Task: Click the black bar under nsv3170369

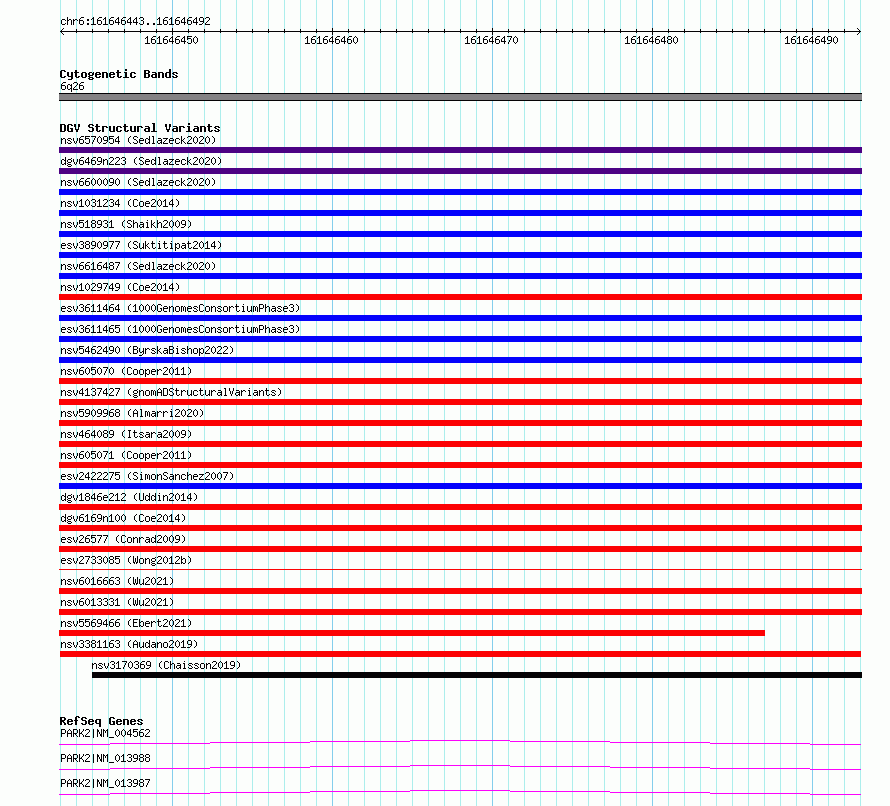Action: 477,675
